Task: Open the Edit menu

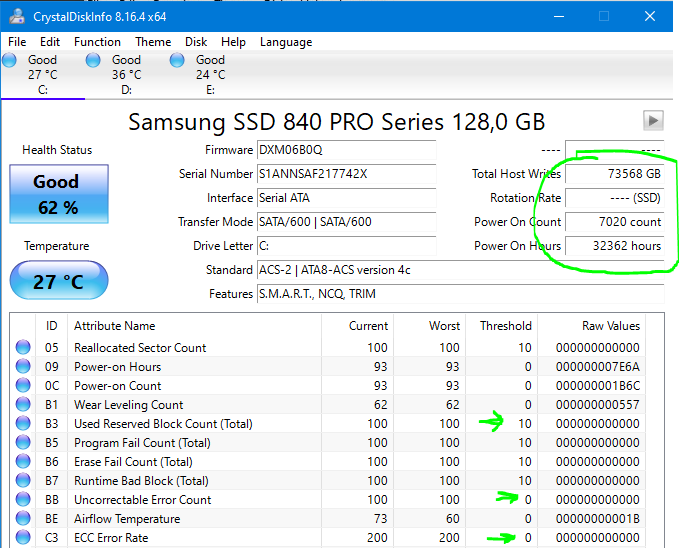Action: [x=50, y=42]
